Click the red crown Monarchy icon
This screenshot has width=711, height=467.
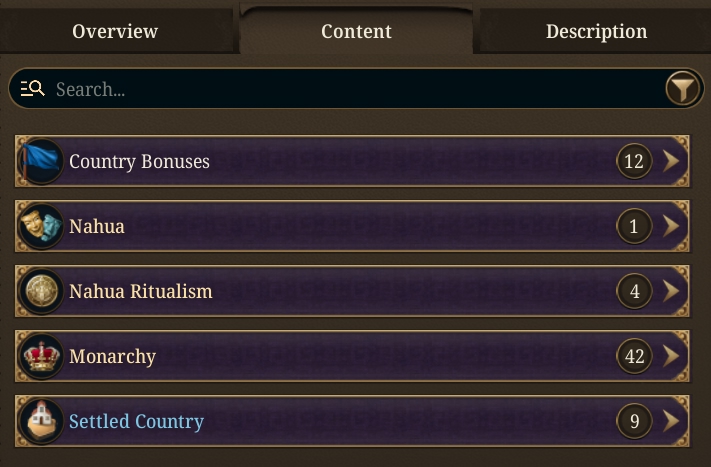tap(41, 356)
